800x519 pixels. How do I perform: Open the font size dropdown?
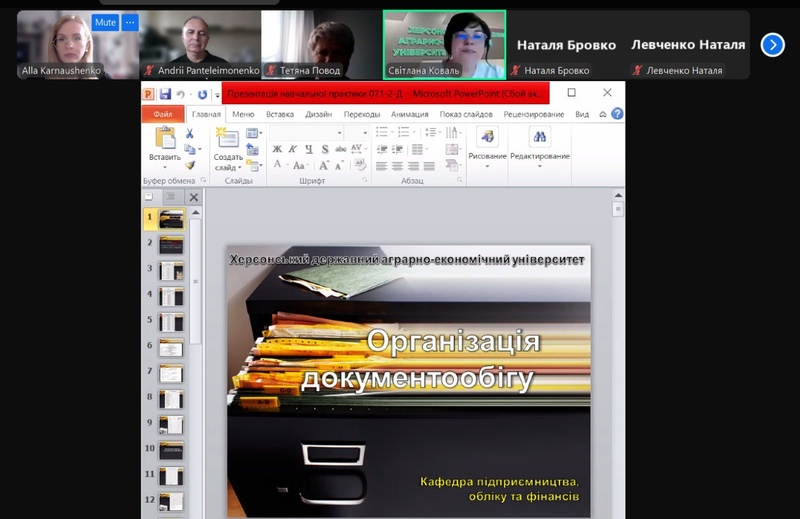(x=365, y=133)
